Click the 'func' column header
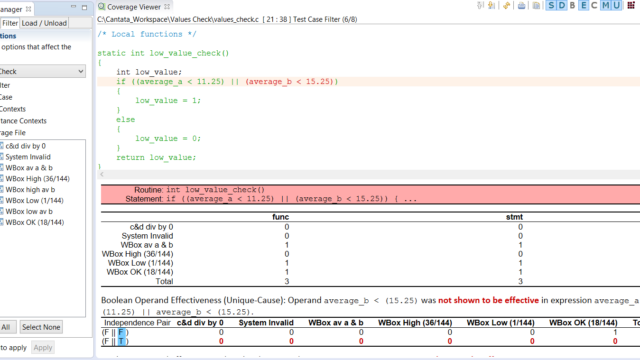This screenshot has width=640, height=360. 280,217
